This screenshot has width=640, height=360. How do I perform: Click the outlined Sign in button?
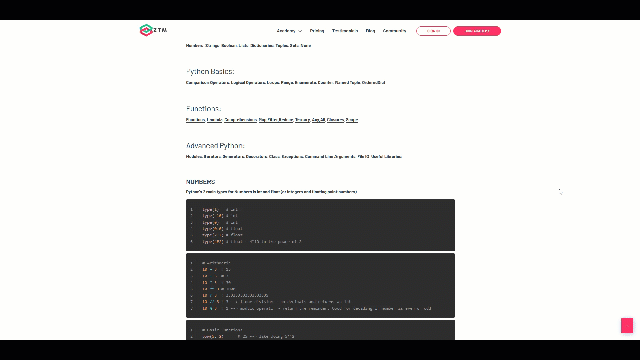point(433,31)
